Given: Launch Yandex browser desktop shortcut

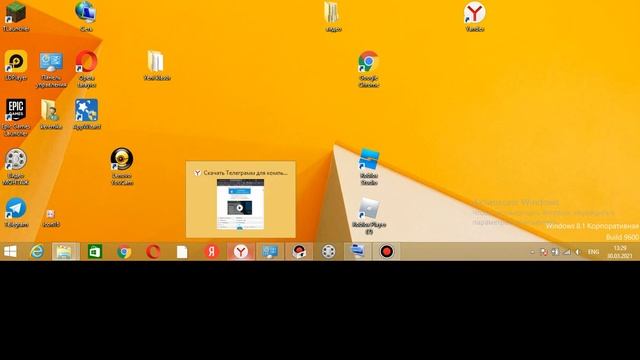Looking at the screenshot, I should pyautogui.click(x=475, y=17).
